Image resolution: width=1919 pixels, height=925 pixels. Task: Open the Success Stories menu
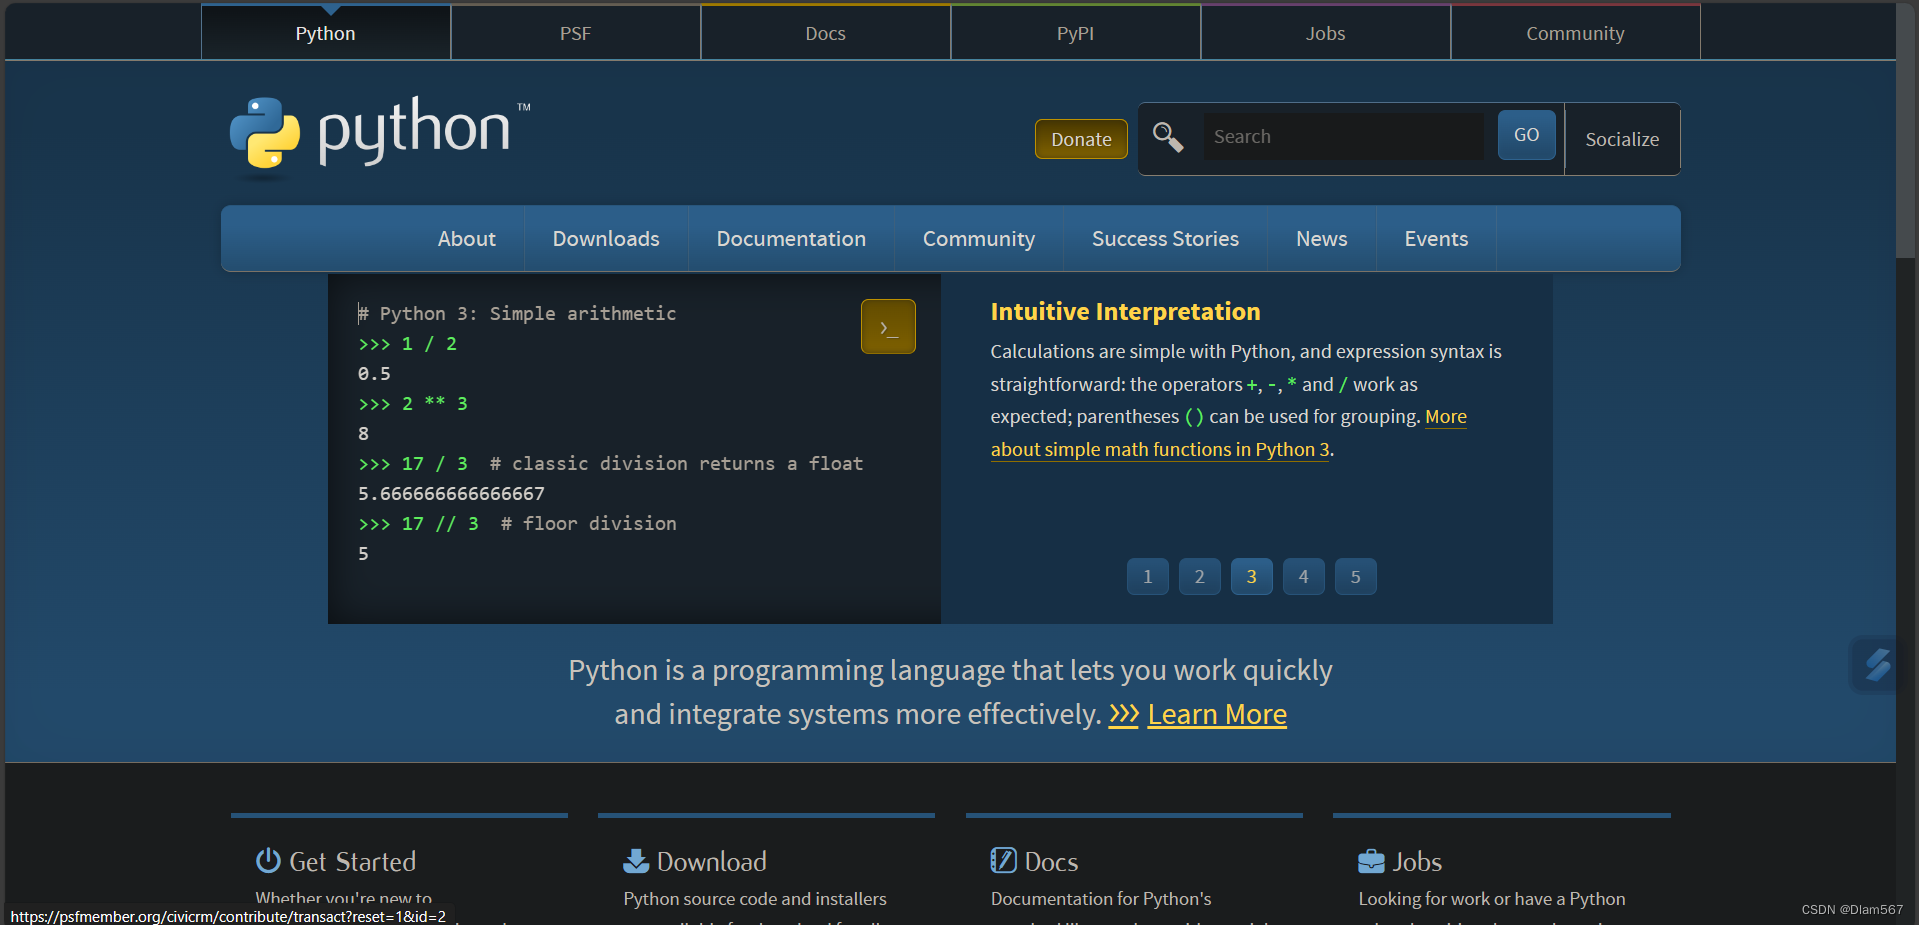coord(1165,239)
